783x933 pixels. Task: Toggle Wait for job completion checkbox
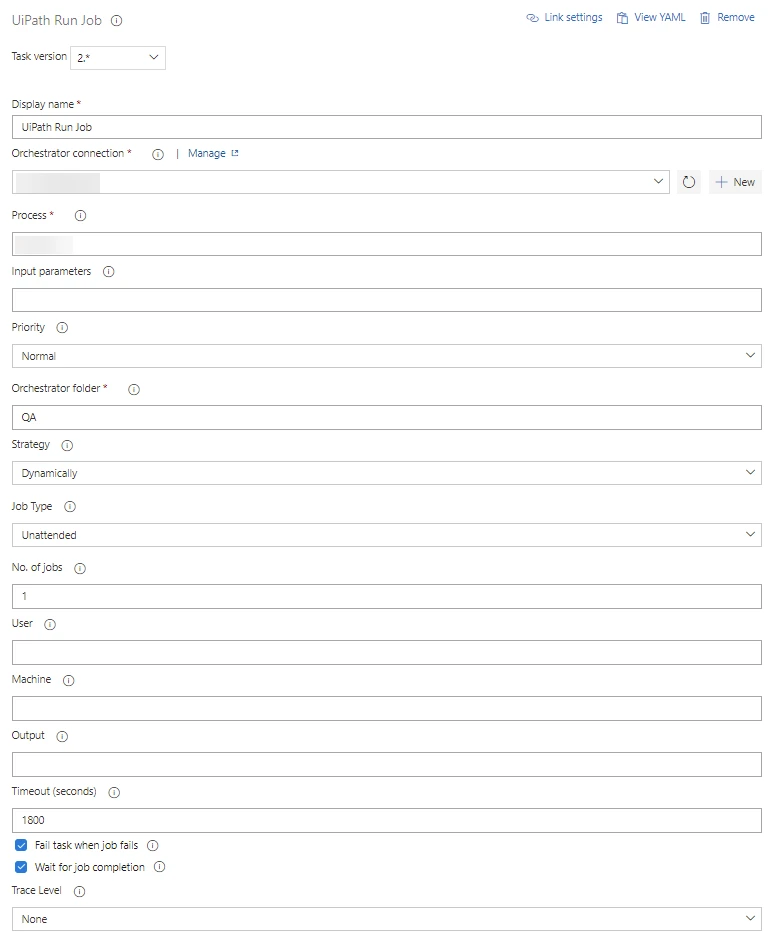[21, 867]
